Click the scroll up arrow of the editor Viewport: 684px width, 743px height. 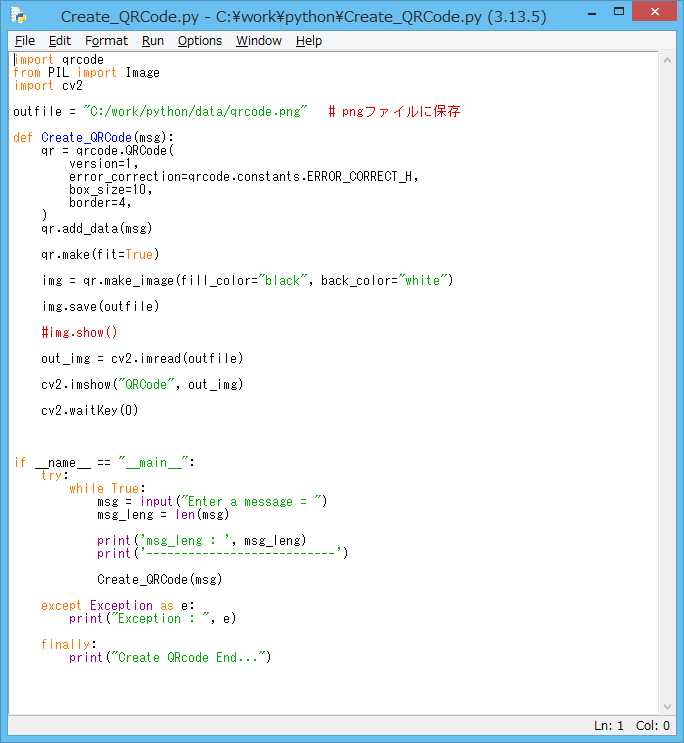[x=668, y=59]
